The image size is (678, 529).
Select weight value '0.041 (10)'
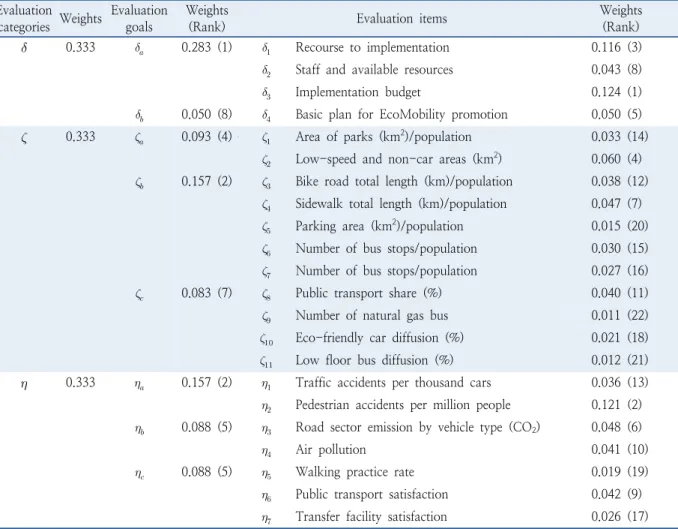click(x=620, y=449)
